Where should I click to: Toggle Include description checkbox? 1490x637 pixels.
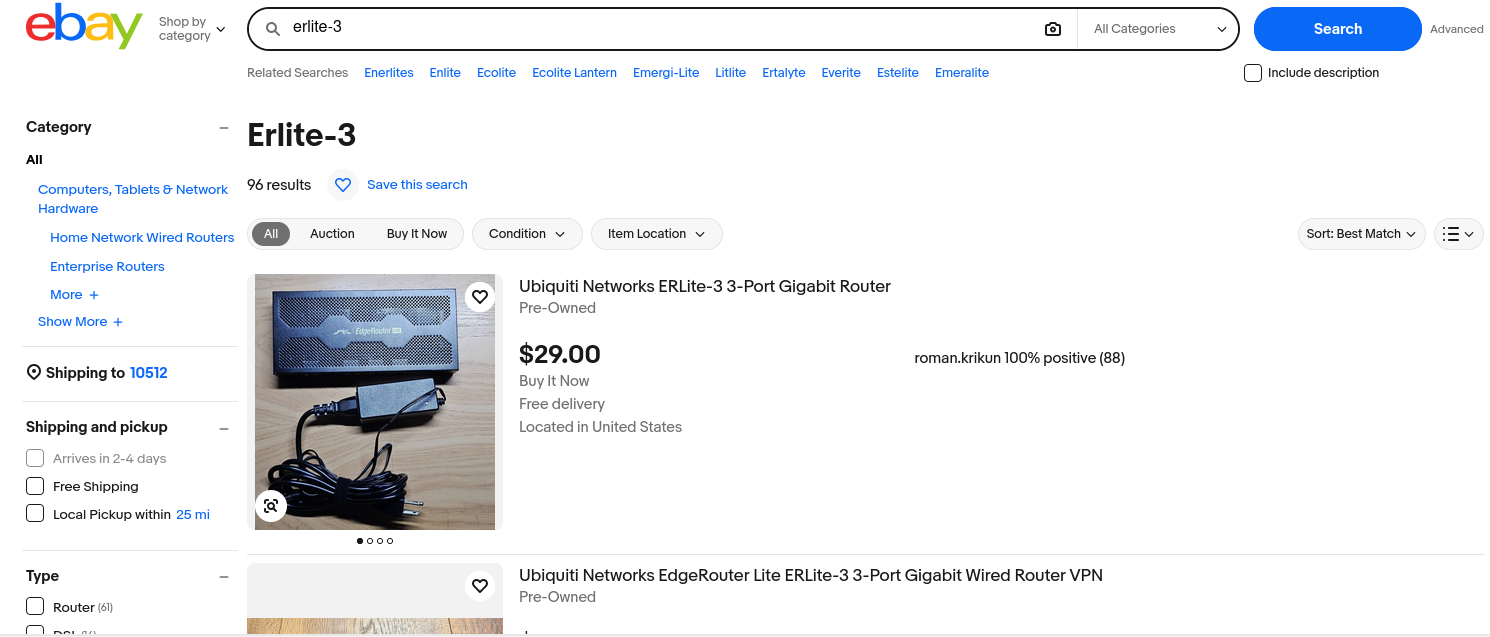(x=1253, y=73)
